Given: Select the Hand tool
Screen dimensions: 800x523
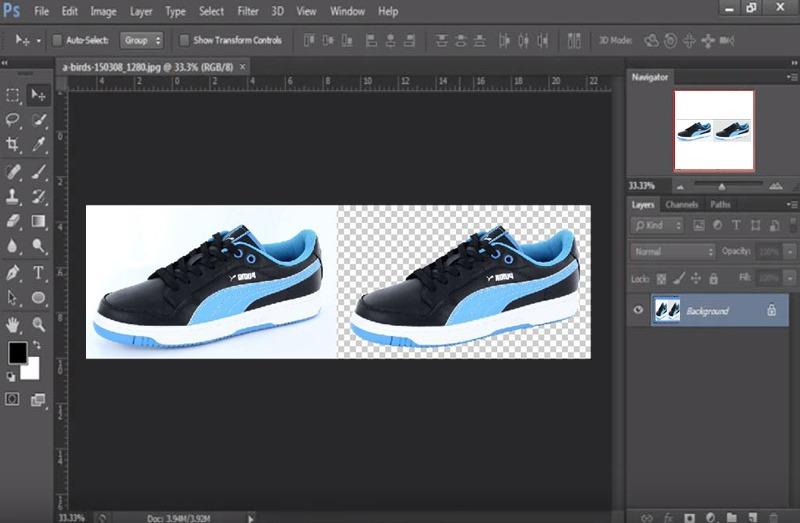Looking at the screenshot, I should [x=13, y=324].
